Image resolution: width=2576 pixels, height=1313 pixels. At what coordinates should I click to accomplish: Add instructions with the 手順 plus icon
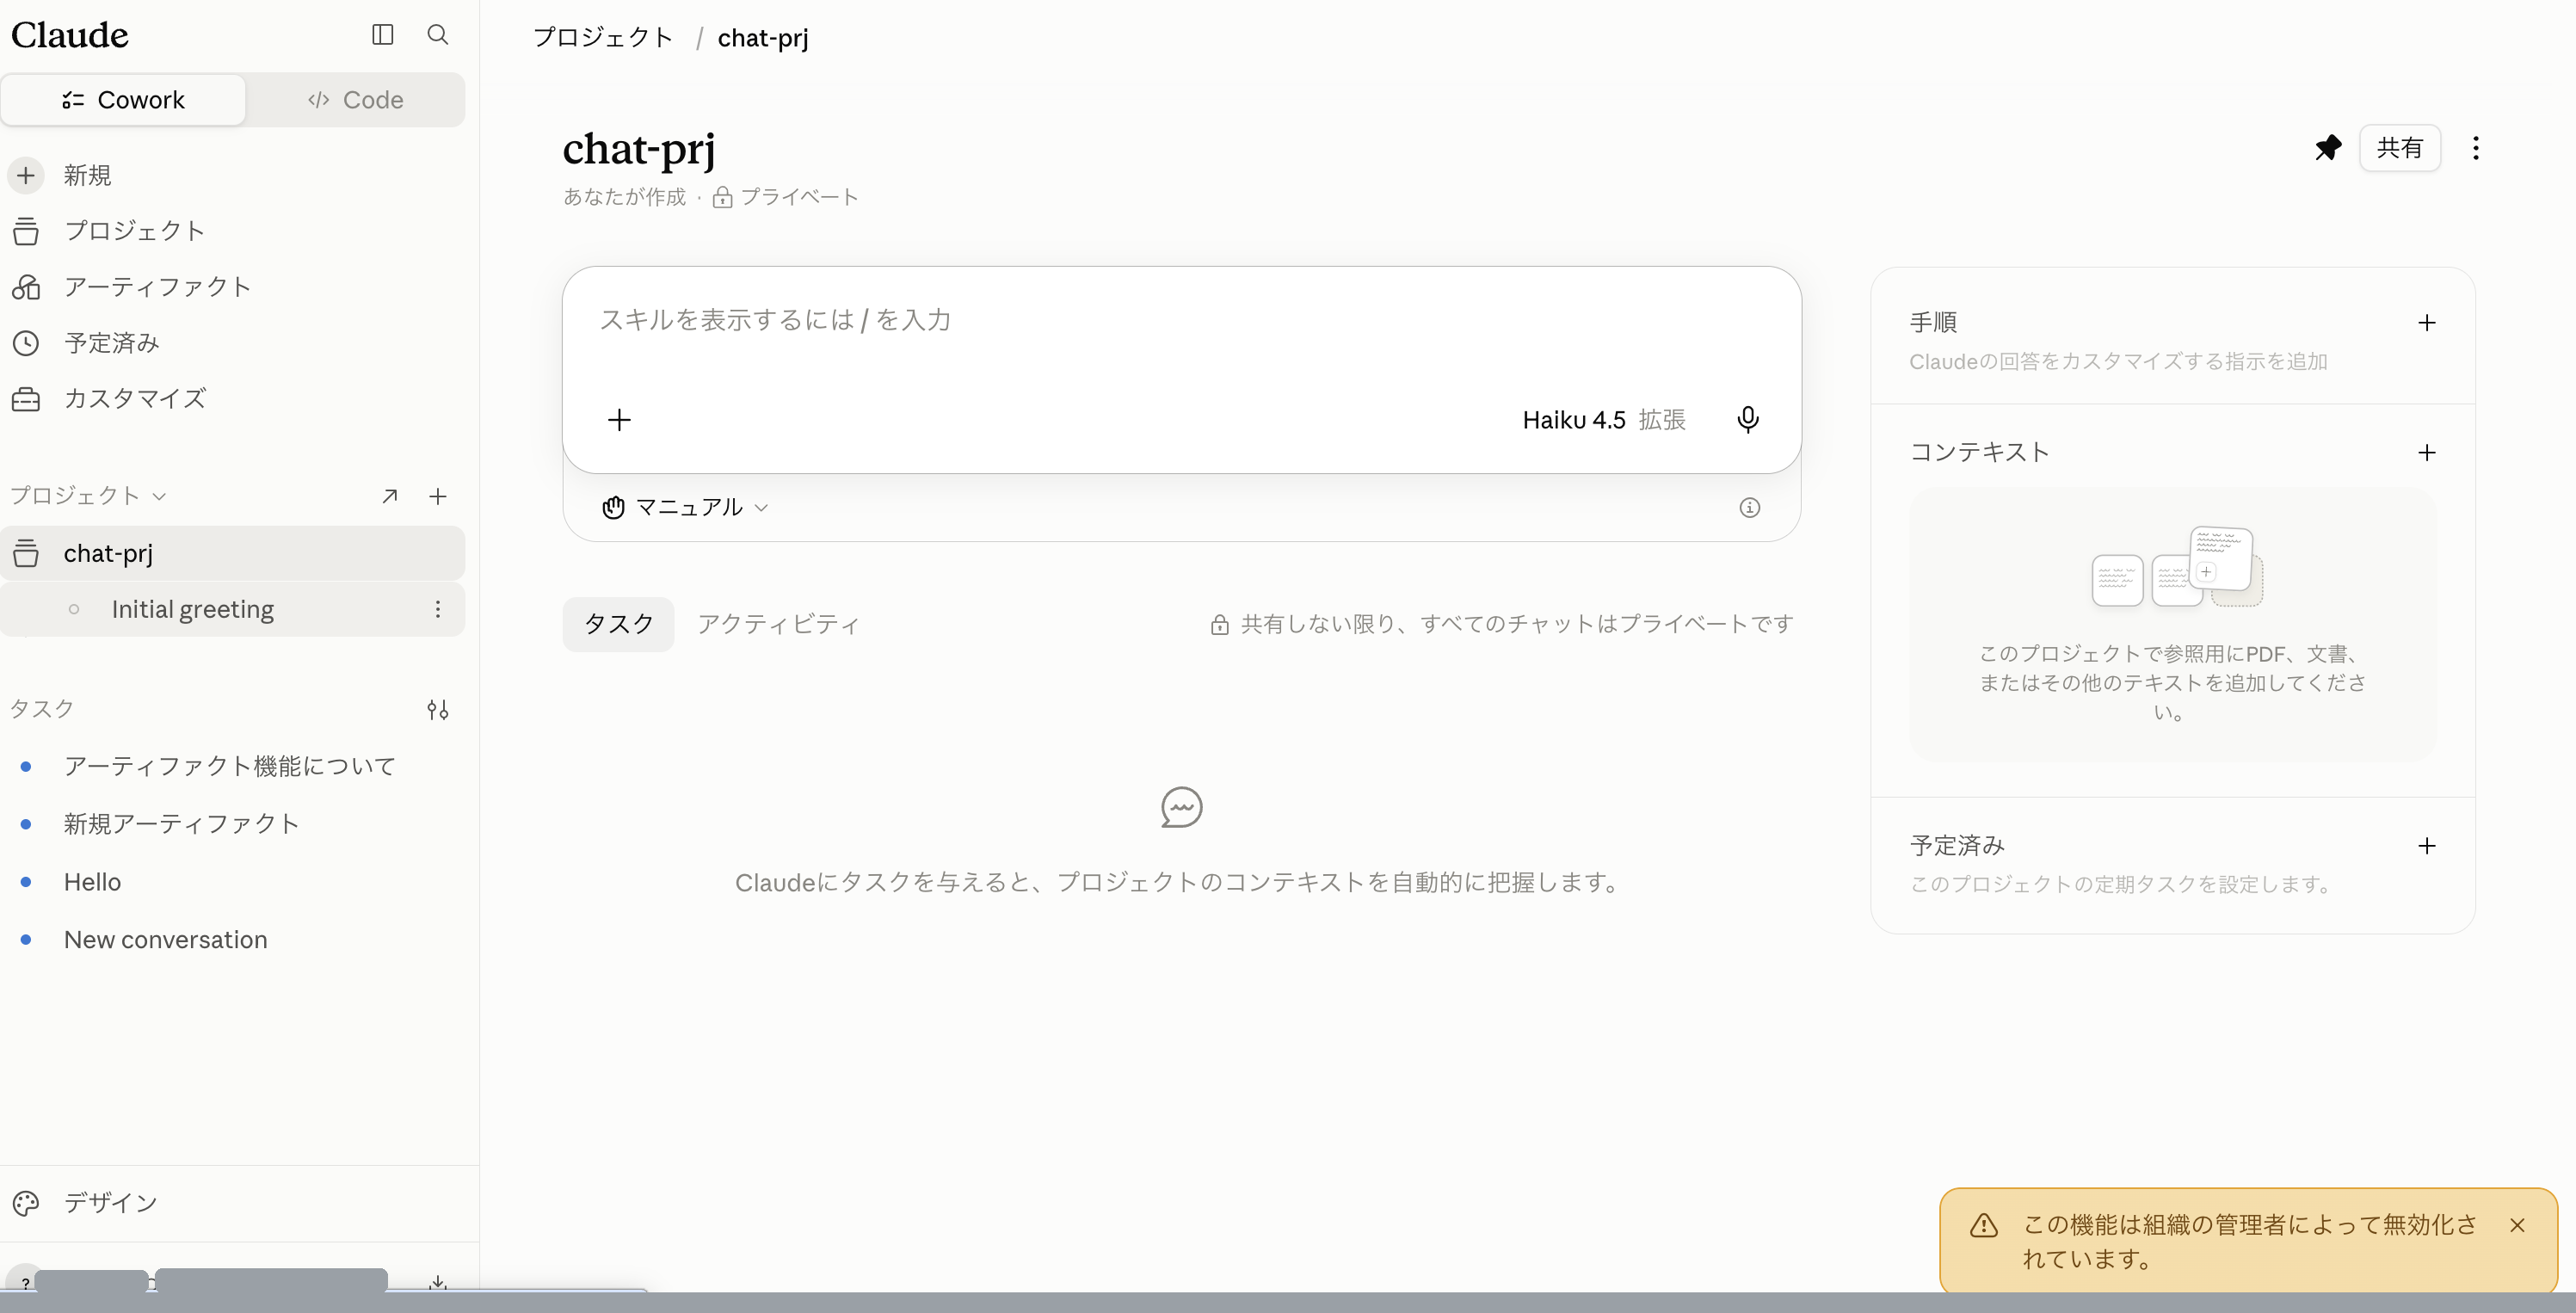(x=2427, y=323)
